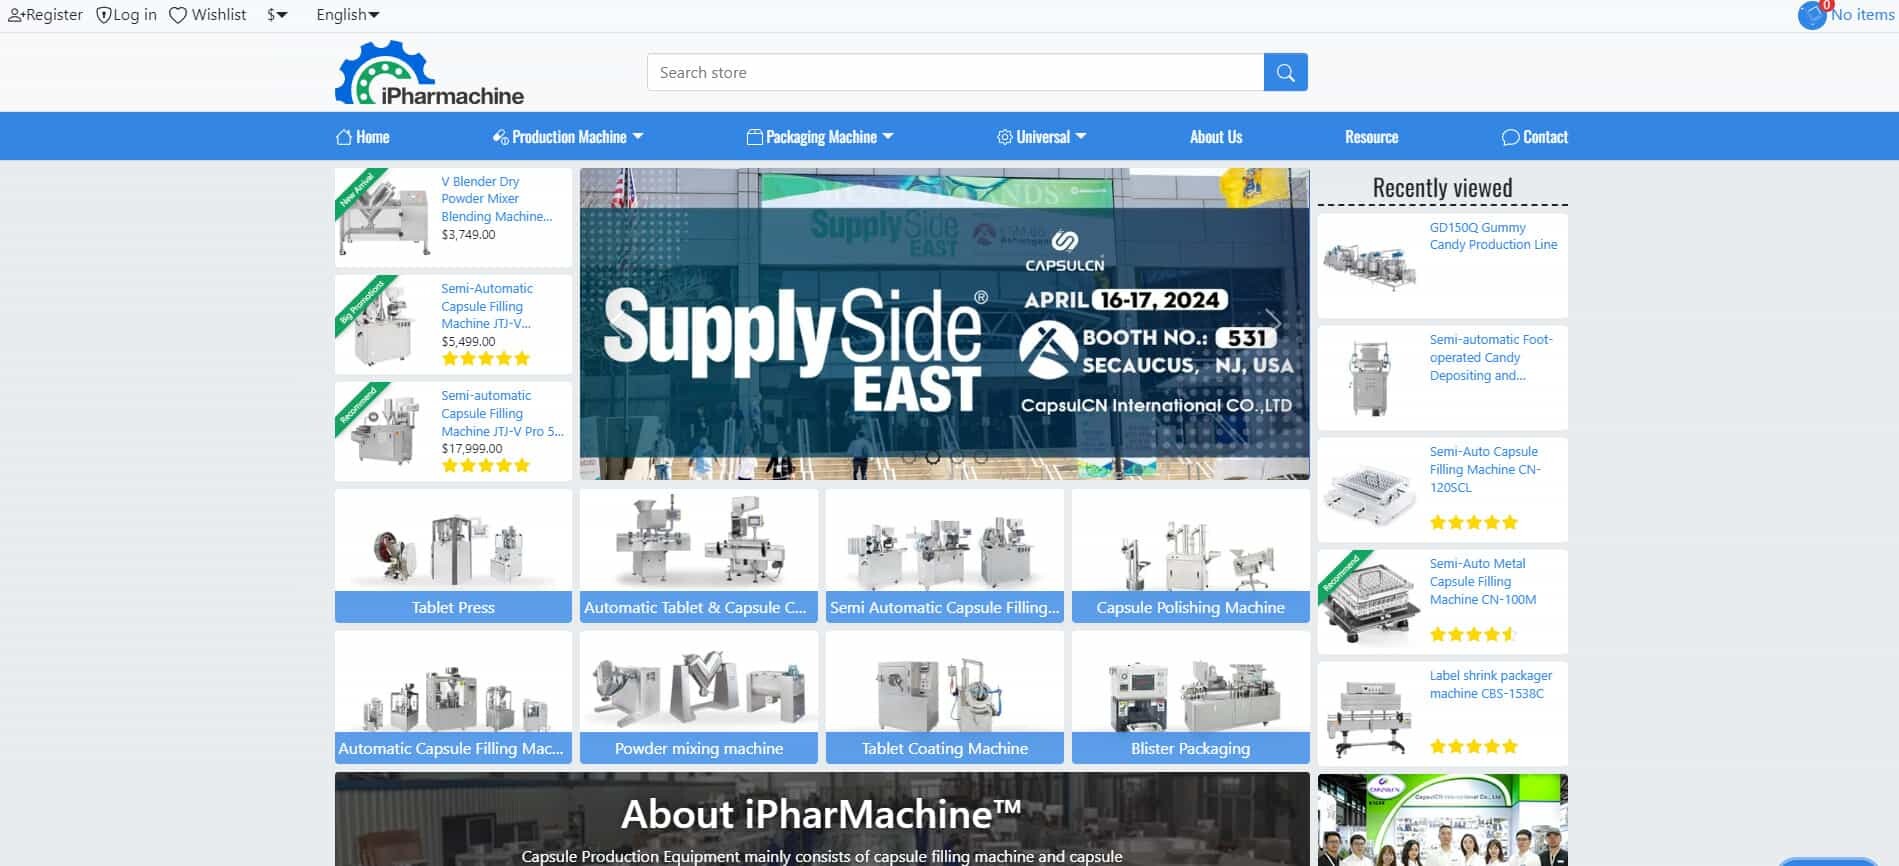Focus the Search store field

coord(956,72)
